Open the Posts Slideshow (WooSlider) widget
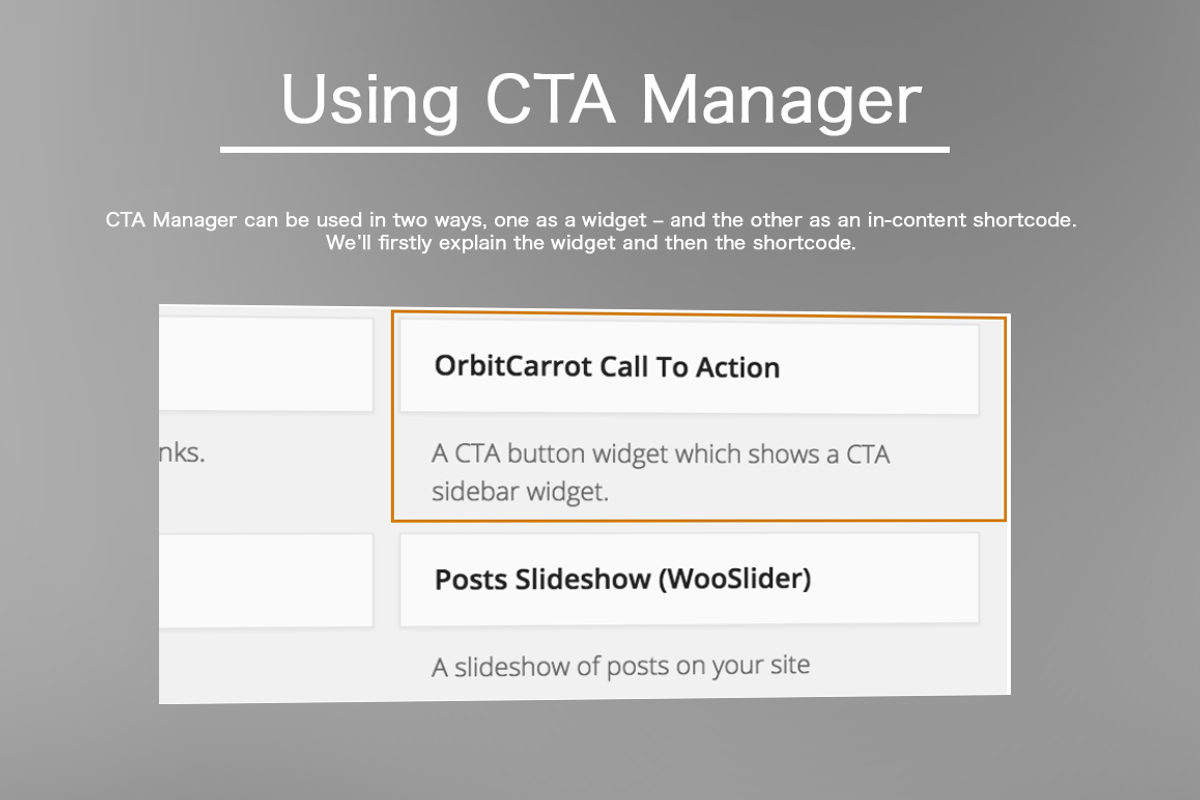The height and width of the screenshot is (800, 1200). 689,580
